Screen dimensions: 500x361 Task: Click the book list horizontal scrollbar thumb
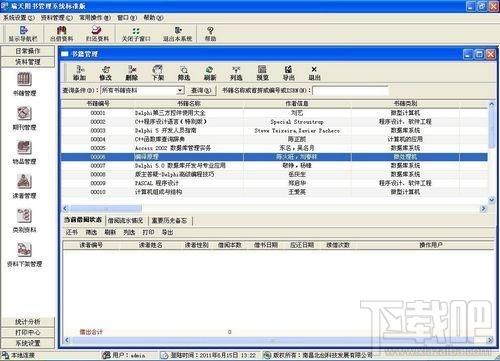tap(105, 209)
